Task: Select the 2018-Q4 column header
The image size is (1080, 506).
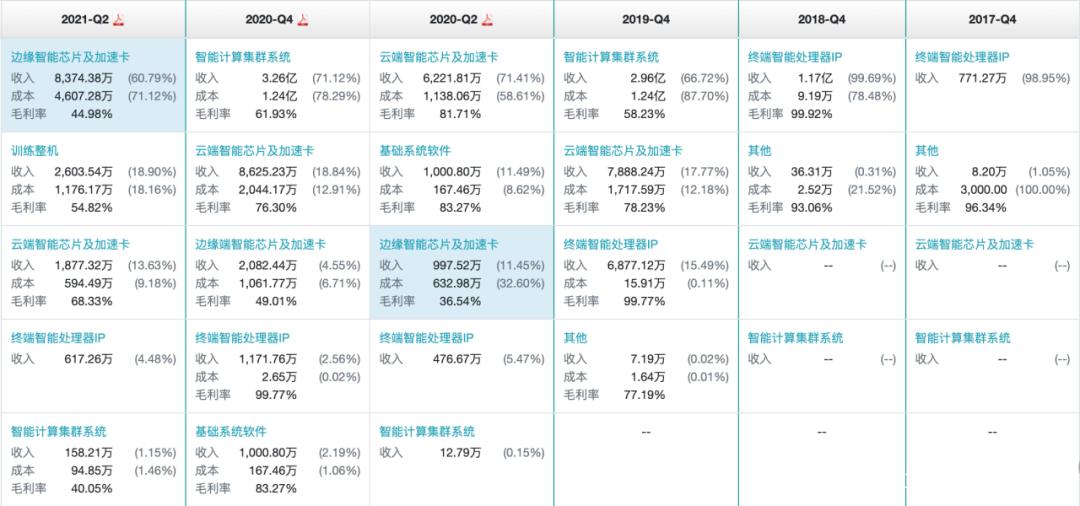Action: click(x=822, y=19)
